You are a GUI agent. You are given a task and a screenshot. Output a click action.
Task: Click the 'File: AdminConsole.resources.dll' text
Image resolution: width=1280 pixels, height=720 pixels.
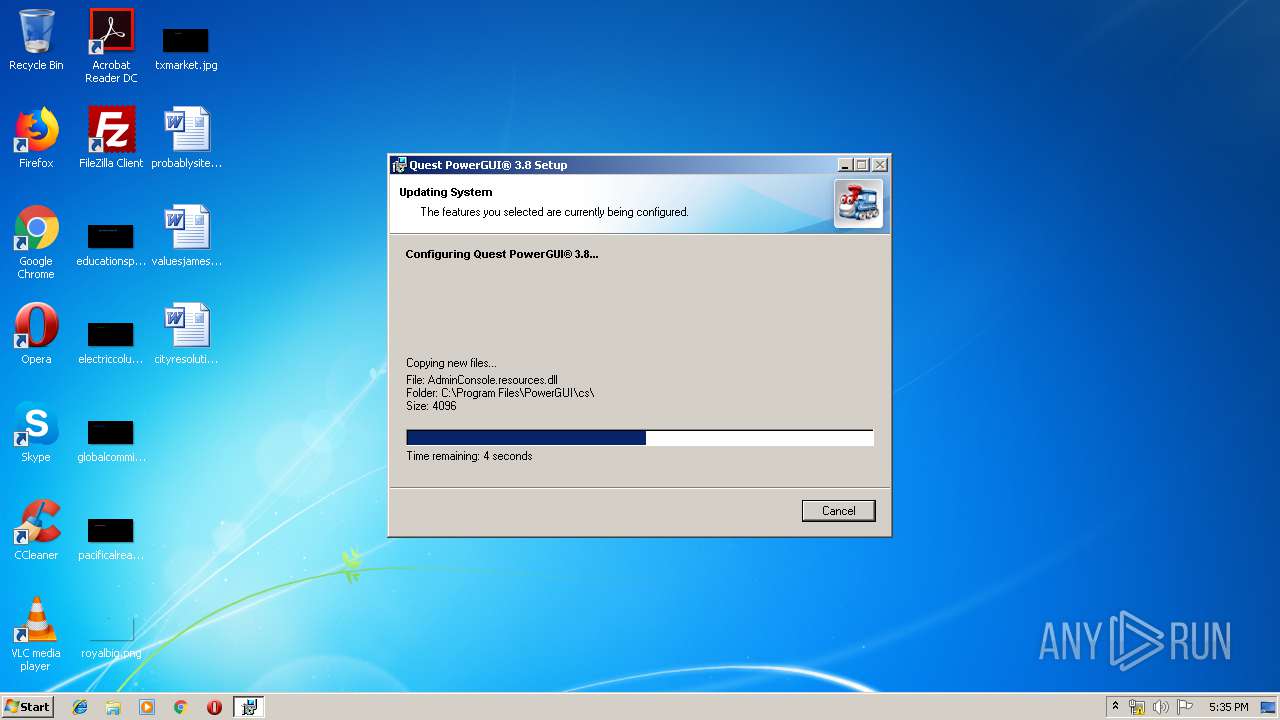click(x=482, y=380)
